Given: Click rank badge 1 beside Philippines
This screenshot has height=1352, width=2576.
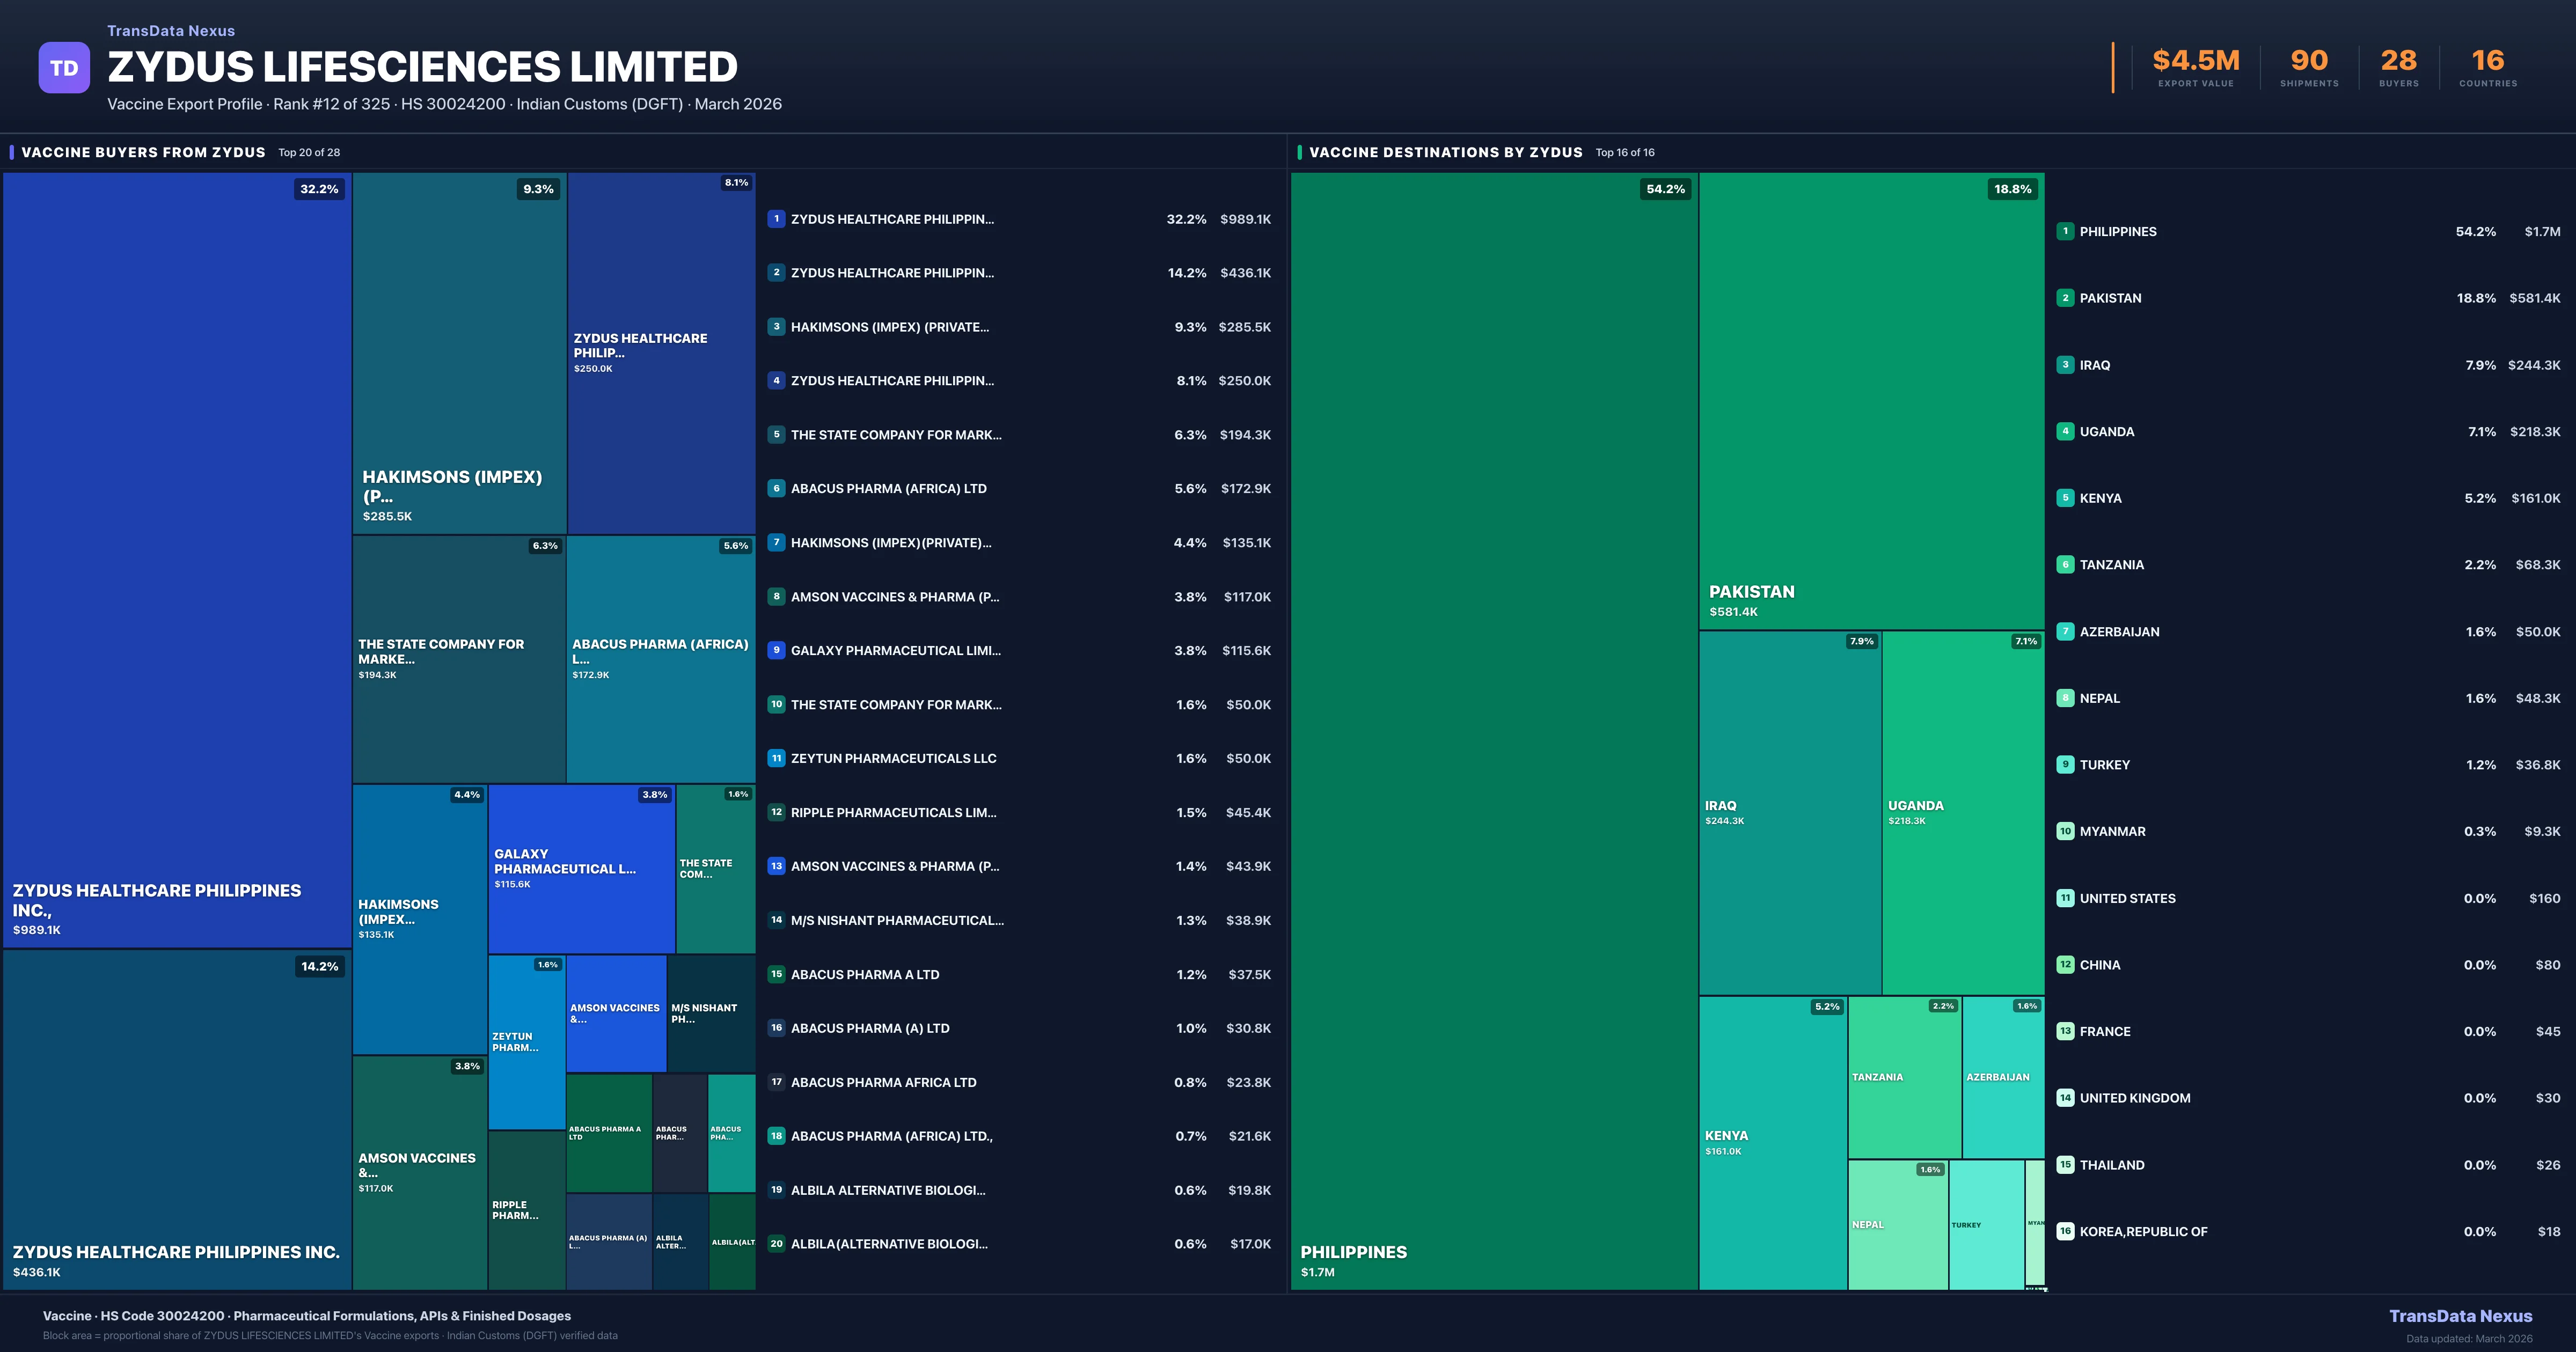Looking at the screenshot, I should pos(2065,231).
